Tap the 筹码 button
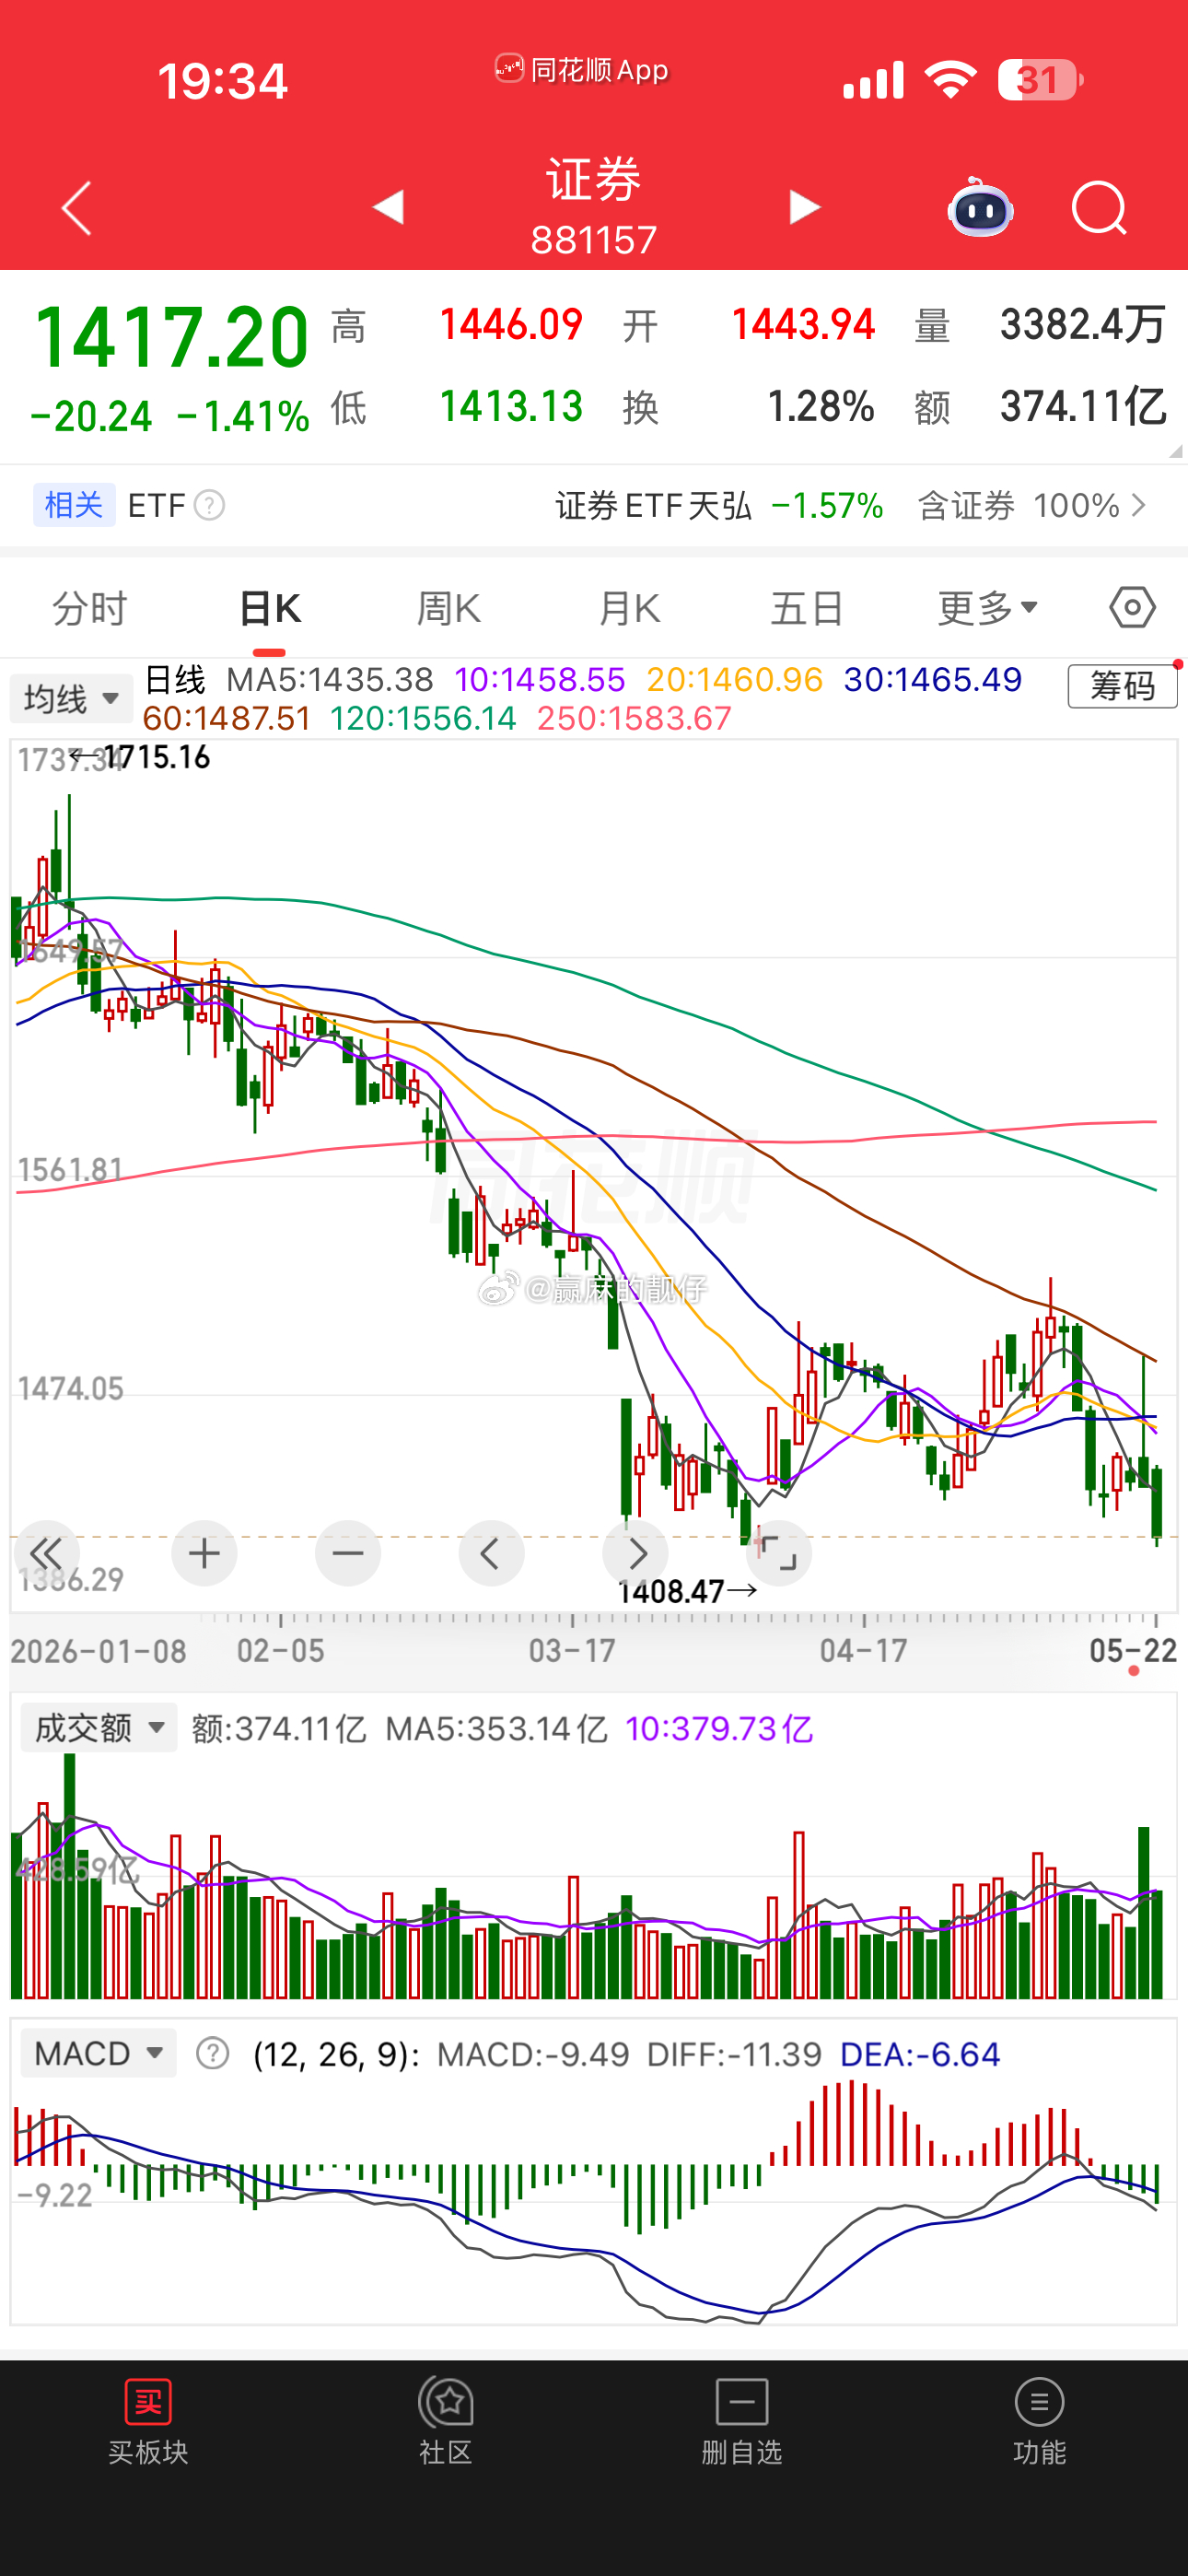Image resolution: width=1188 pixels, height=2576 pixels. 1122,686
